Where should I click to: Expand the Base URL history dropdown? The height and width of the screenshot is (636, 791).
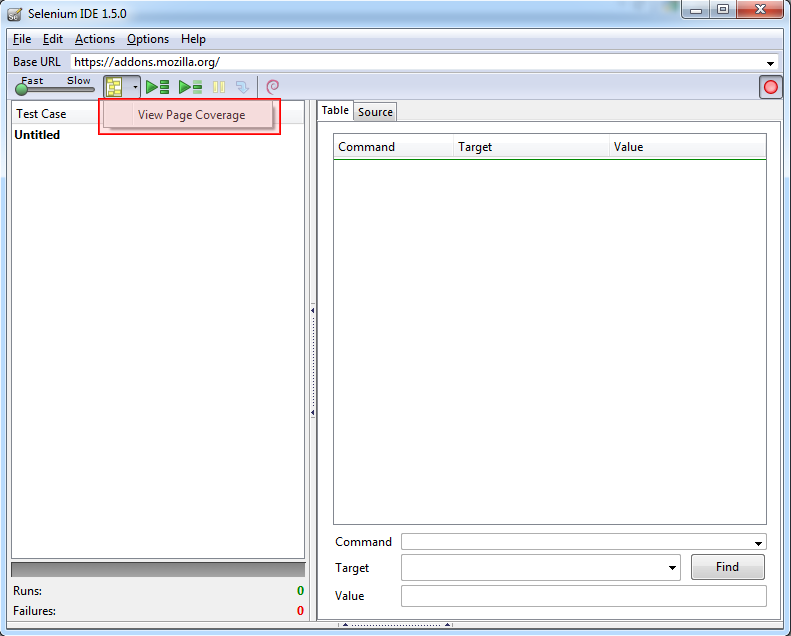[770, 63]
